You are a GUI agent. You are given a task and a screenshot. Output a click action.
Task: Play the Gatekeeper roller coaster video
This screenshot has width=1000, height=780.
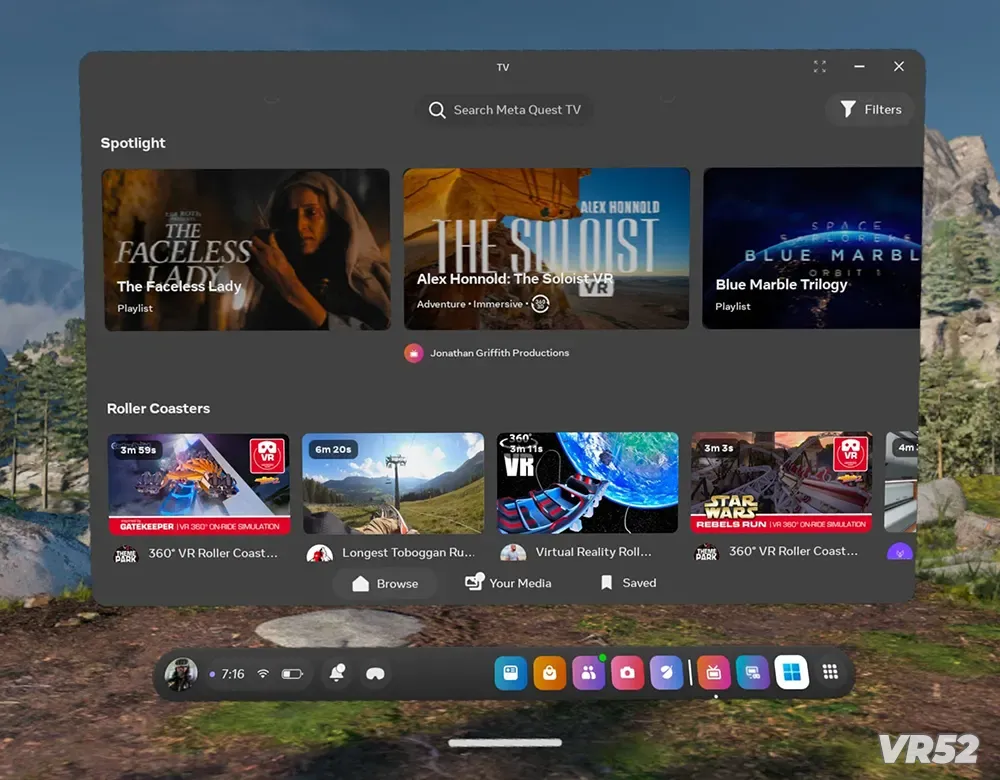tap(199, 484)
